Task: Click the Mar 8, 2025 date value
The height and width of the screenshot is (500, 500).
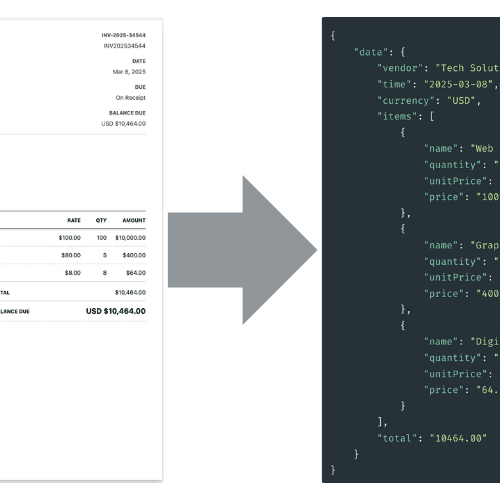Action: click(129, 72)
